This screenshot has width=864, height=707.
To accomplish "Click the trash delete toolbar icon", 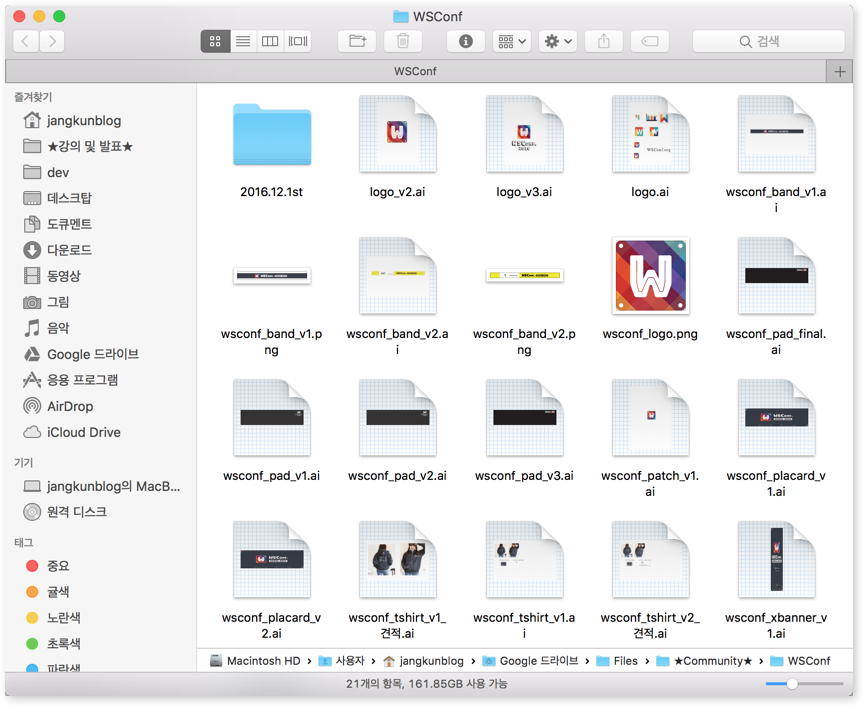I will point(403,41).
